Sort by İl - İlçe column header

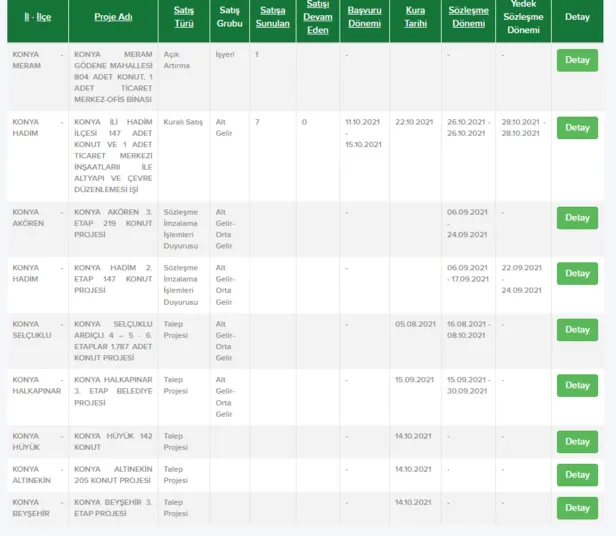pos(38,17)
